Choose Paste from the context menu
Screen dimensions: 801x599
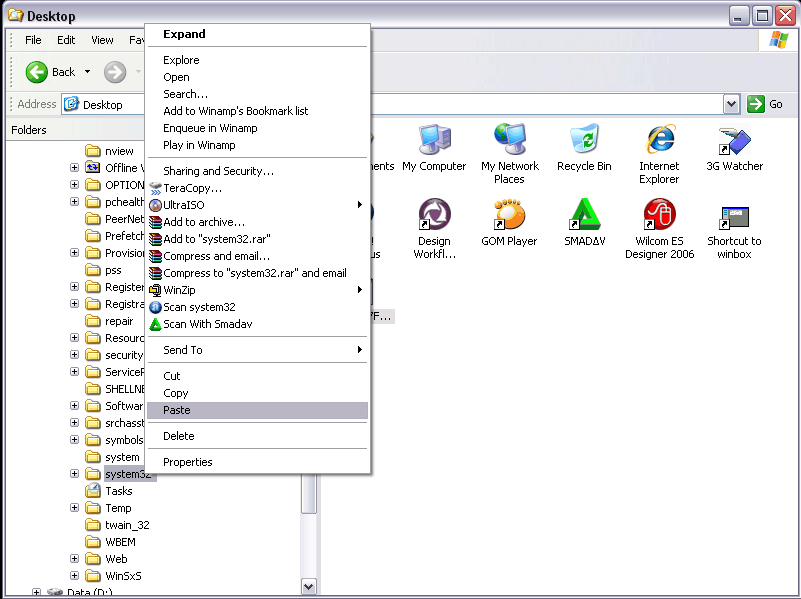pos(257,410)
